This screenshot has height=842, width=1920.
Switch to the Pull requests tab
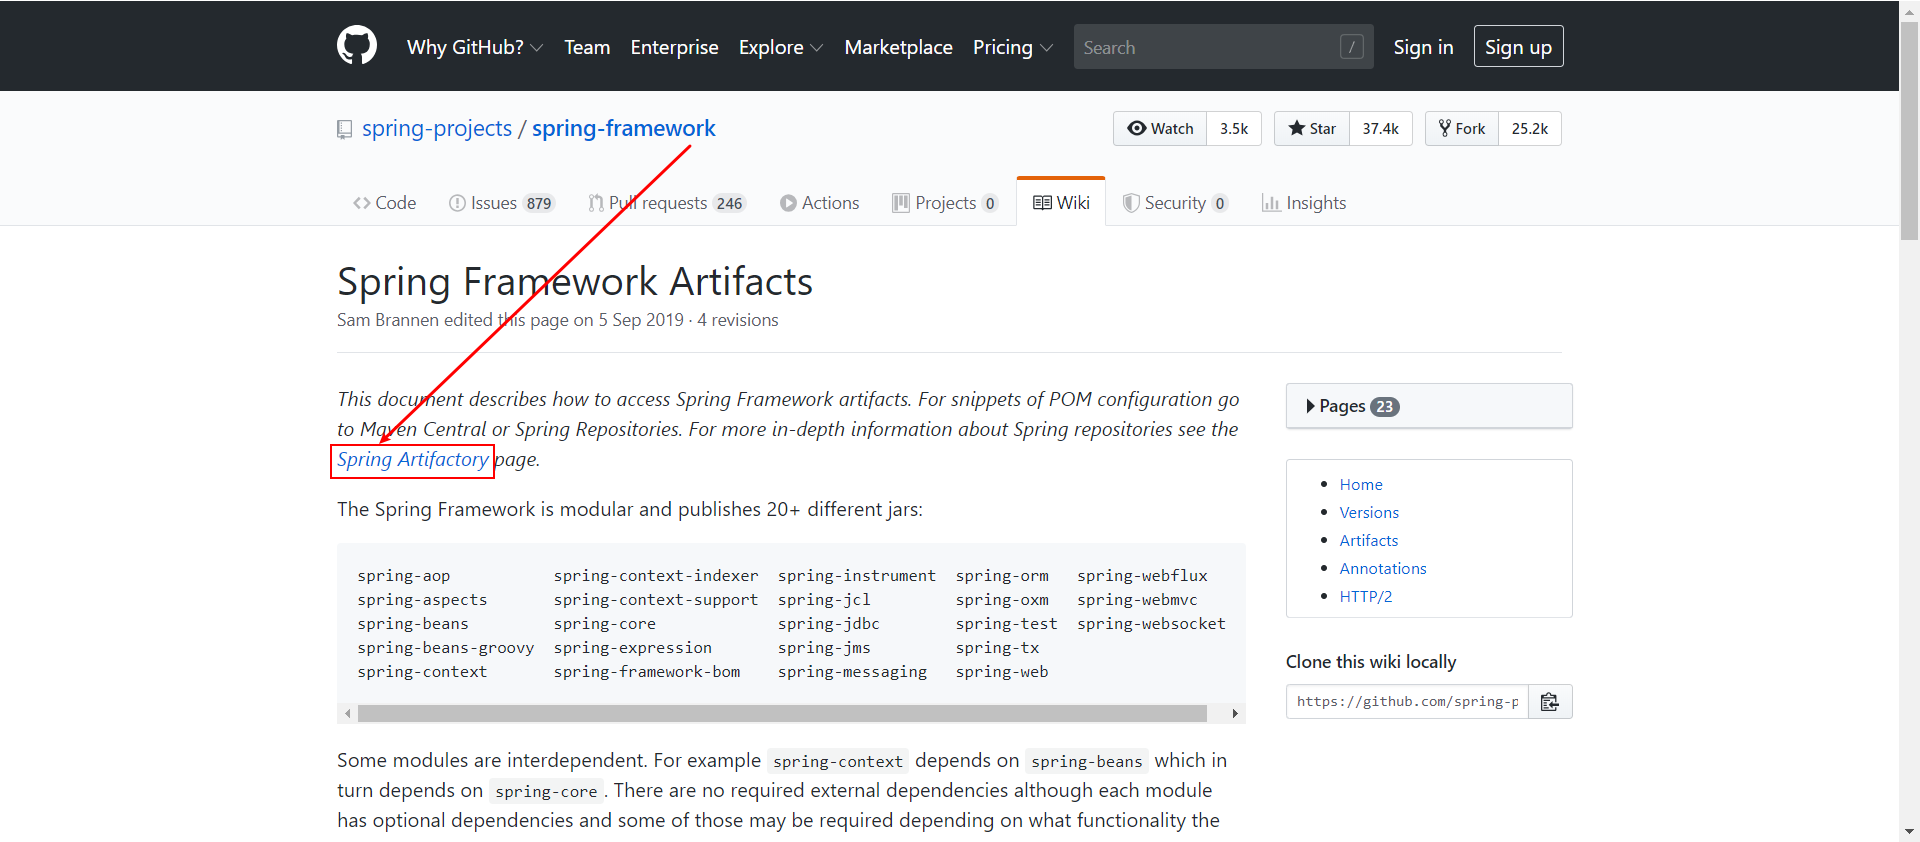pyautogui.click(x=666, y=203)
